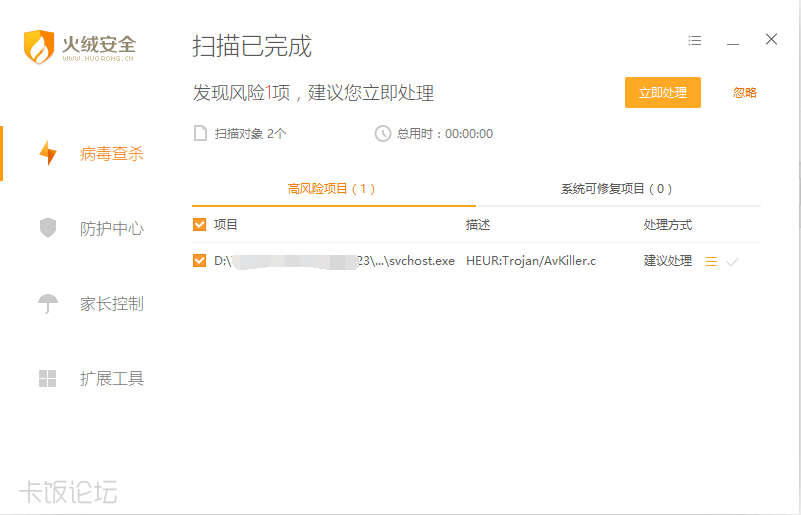Click the svchost.exe row details icon
The image size is (801, 515).
(711, 261)
